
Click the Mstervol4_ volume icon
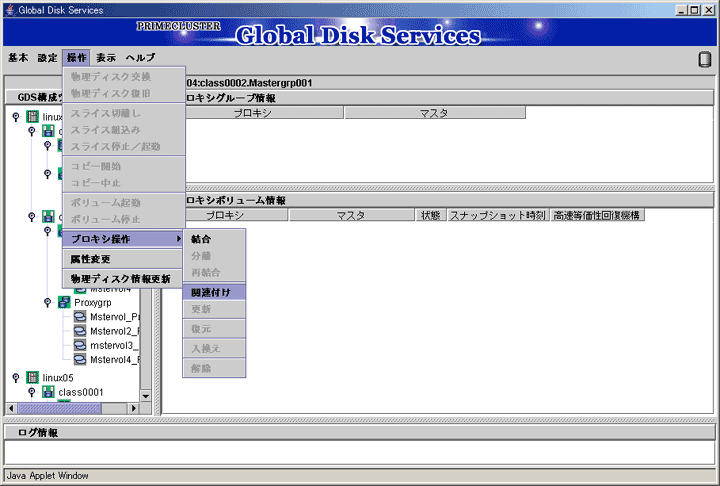(80, 359)
